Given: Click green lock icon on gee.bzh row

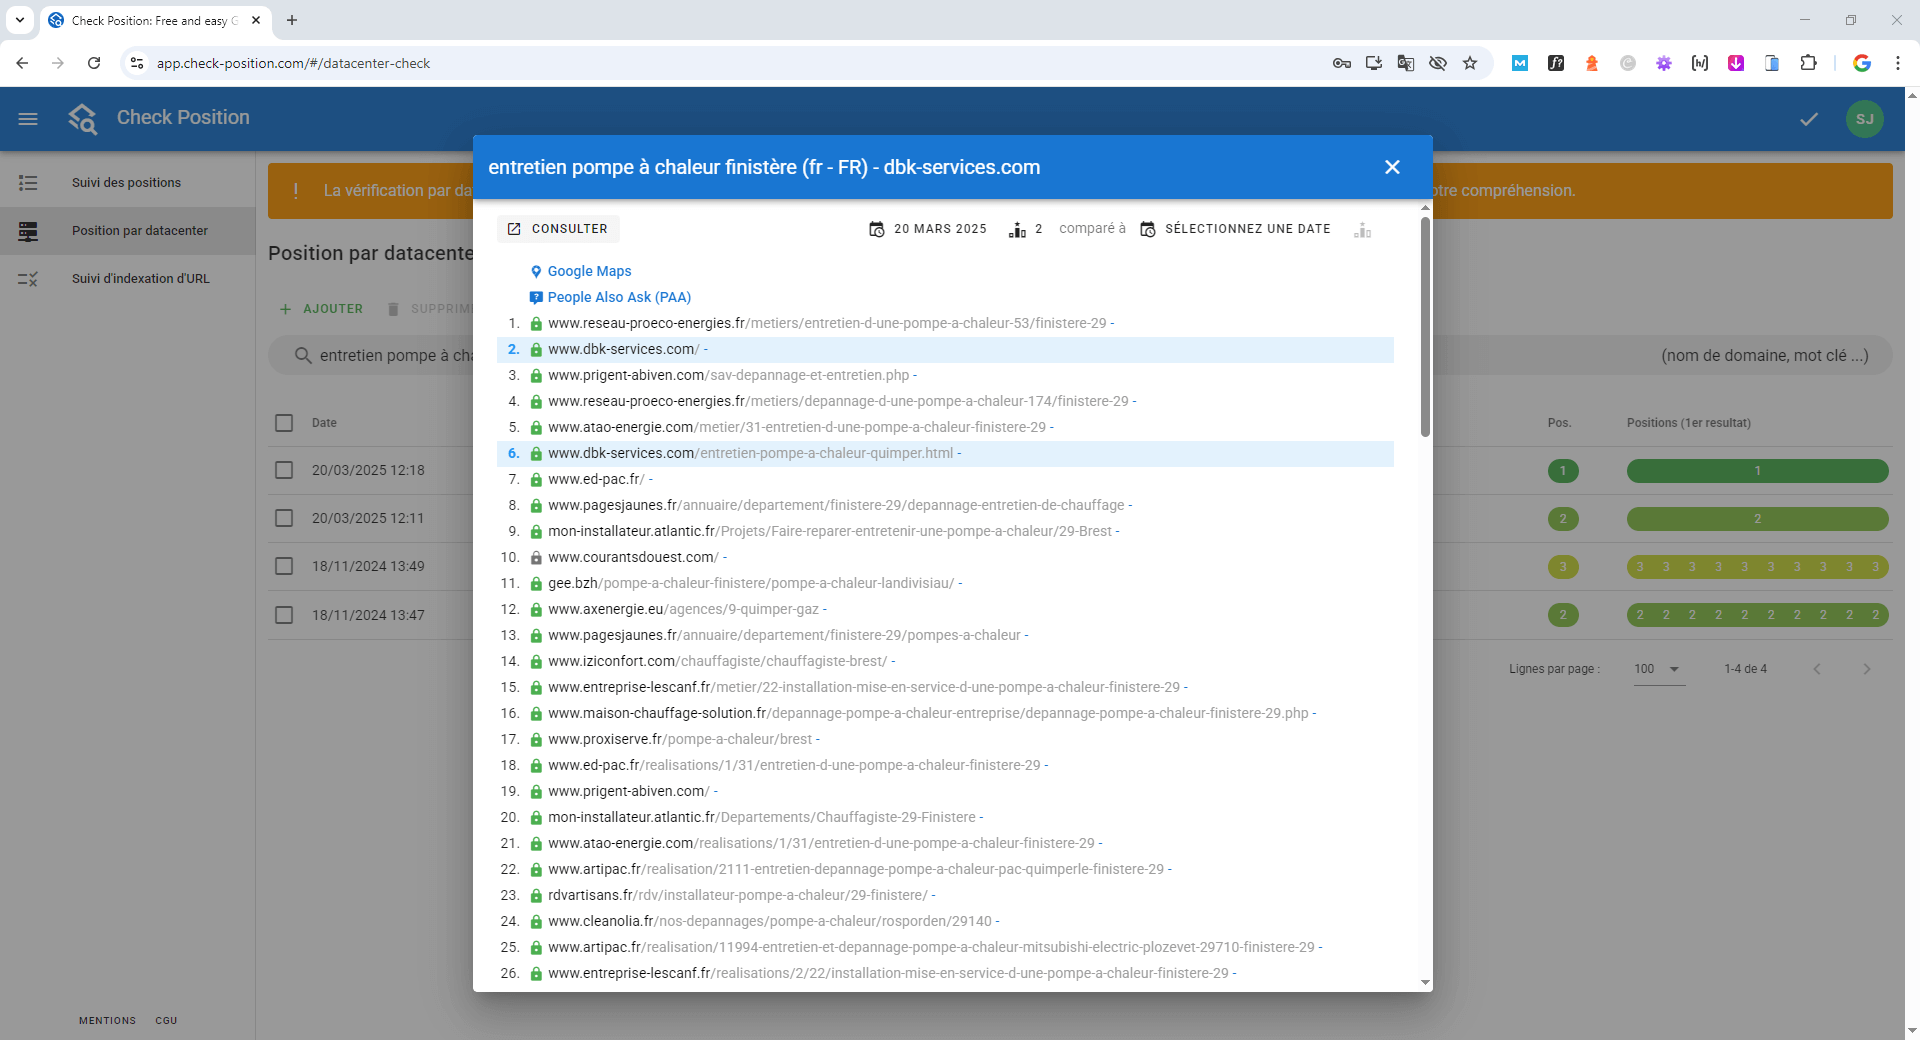Looking at the screenshot, I should coord(536,584).
